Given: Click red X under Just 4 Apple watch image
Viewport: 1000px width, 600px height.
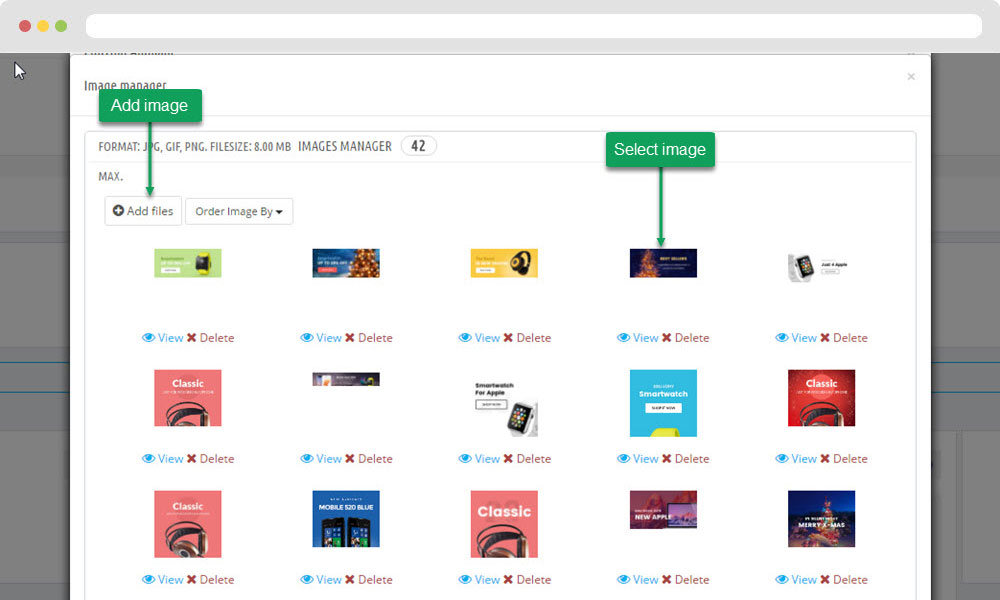Looking at the screenshot, I should [826, 338].
